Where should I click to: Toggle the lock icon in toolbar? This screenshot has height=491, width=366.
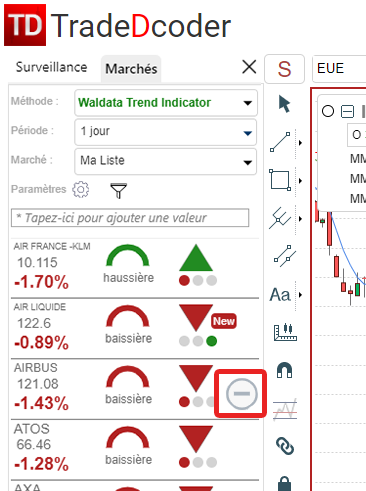tap(284, 484)
